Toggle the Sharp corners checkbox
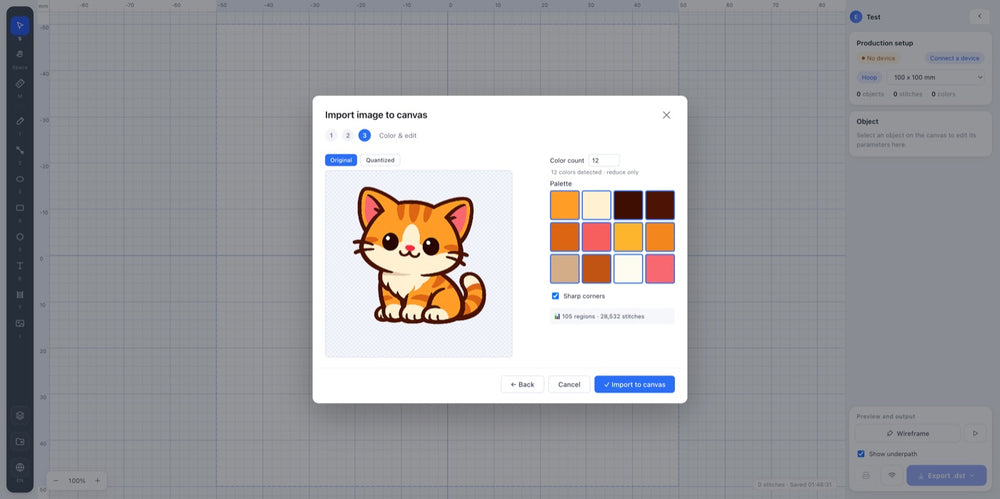Screen dimensions: 1000x499 (555, 296)
